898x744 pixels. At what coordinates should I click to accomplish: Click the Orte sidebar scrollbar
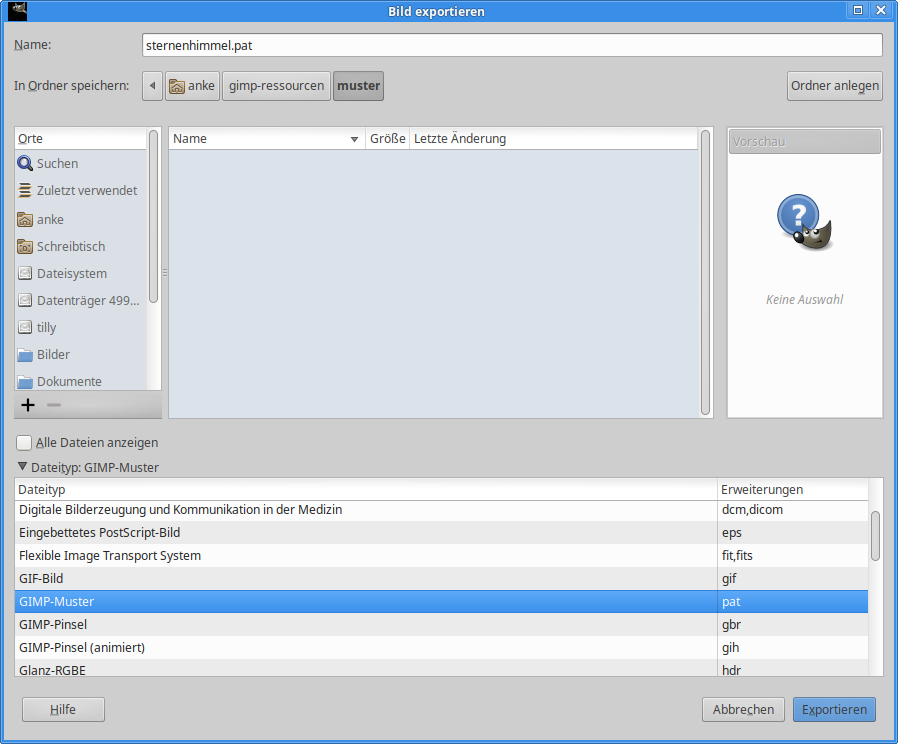click(153, 216)
